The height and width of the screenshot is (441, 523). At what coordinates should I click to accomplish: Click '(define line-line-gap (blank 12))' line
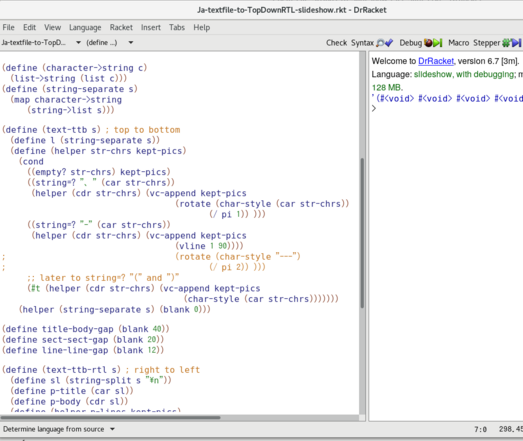pyautogui.click(x=83, y=350)
